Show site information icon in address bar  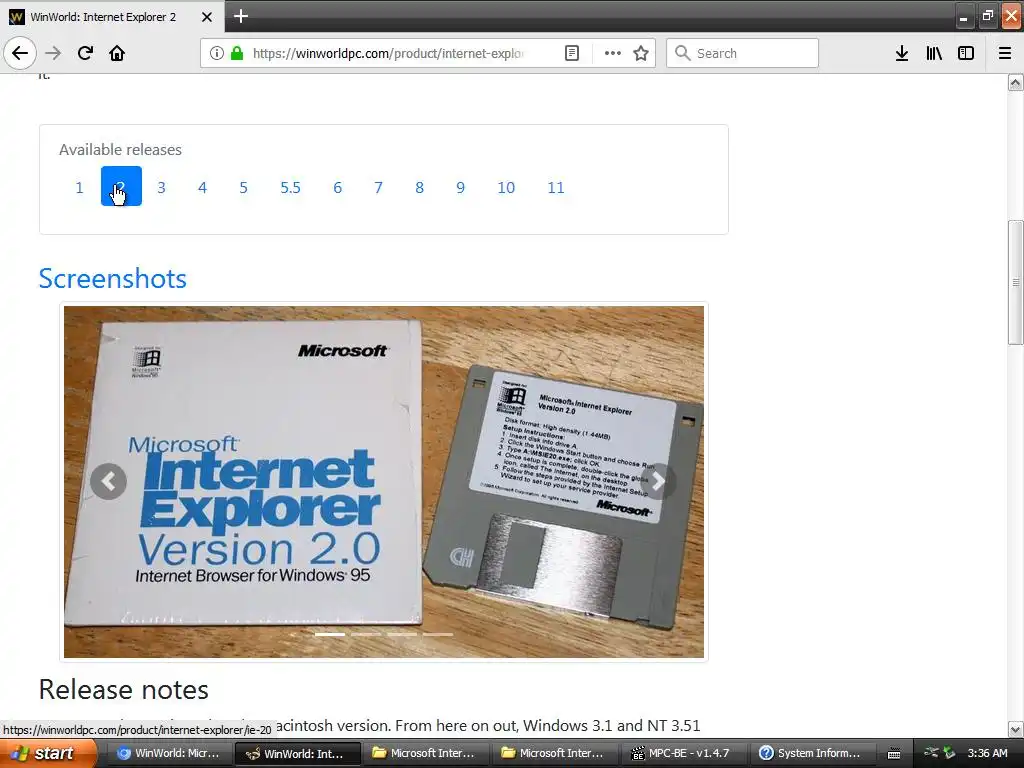click(216, 53)
